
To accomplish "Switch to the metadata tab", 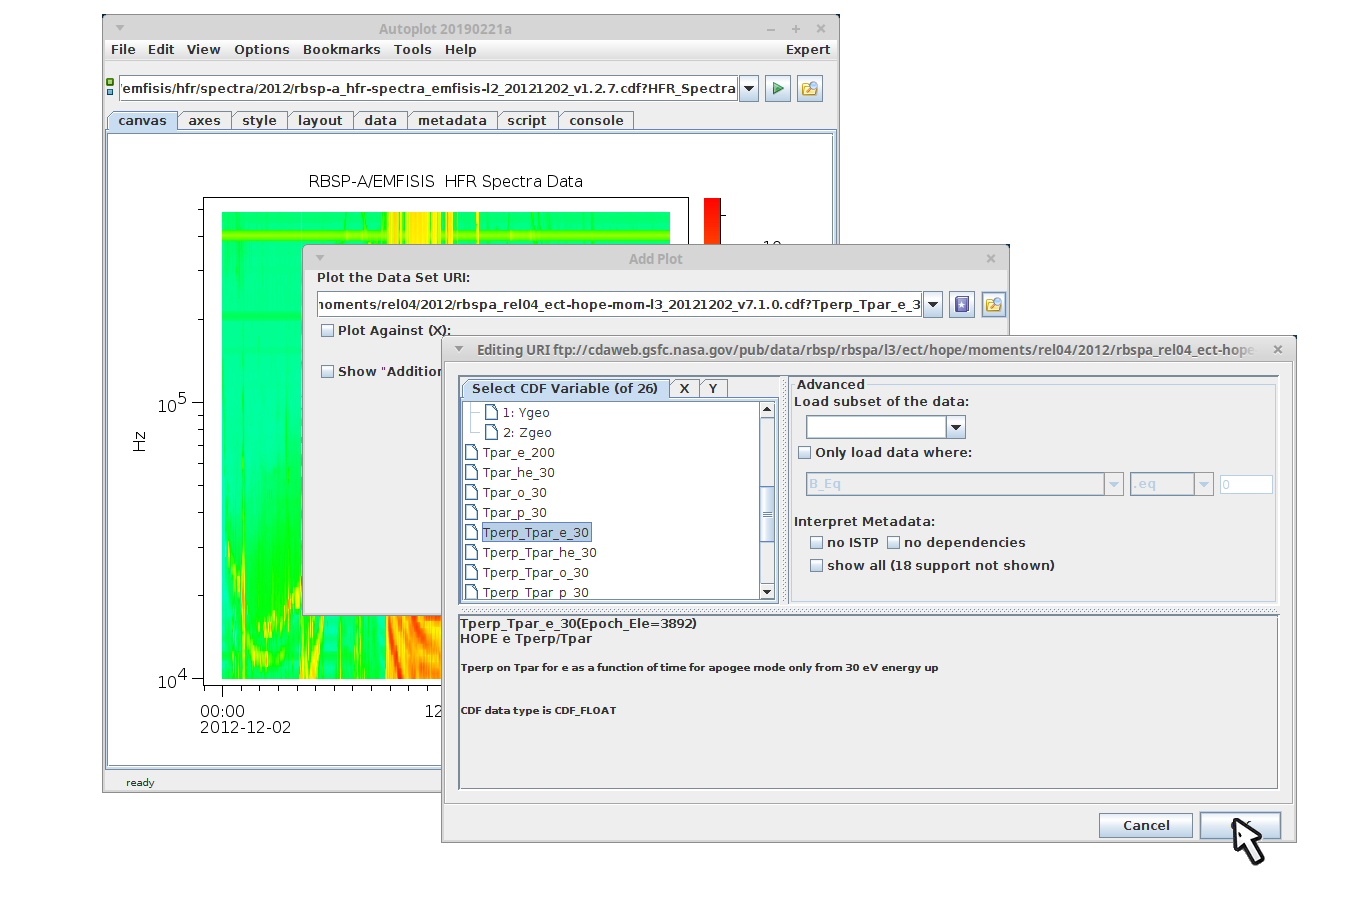I will click(x=452, y=121).
